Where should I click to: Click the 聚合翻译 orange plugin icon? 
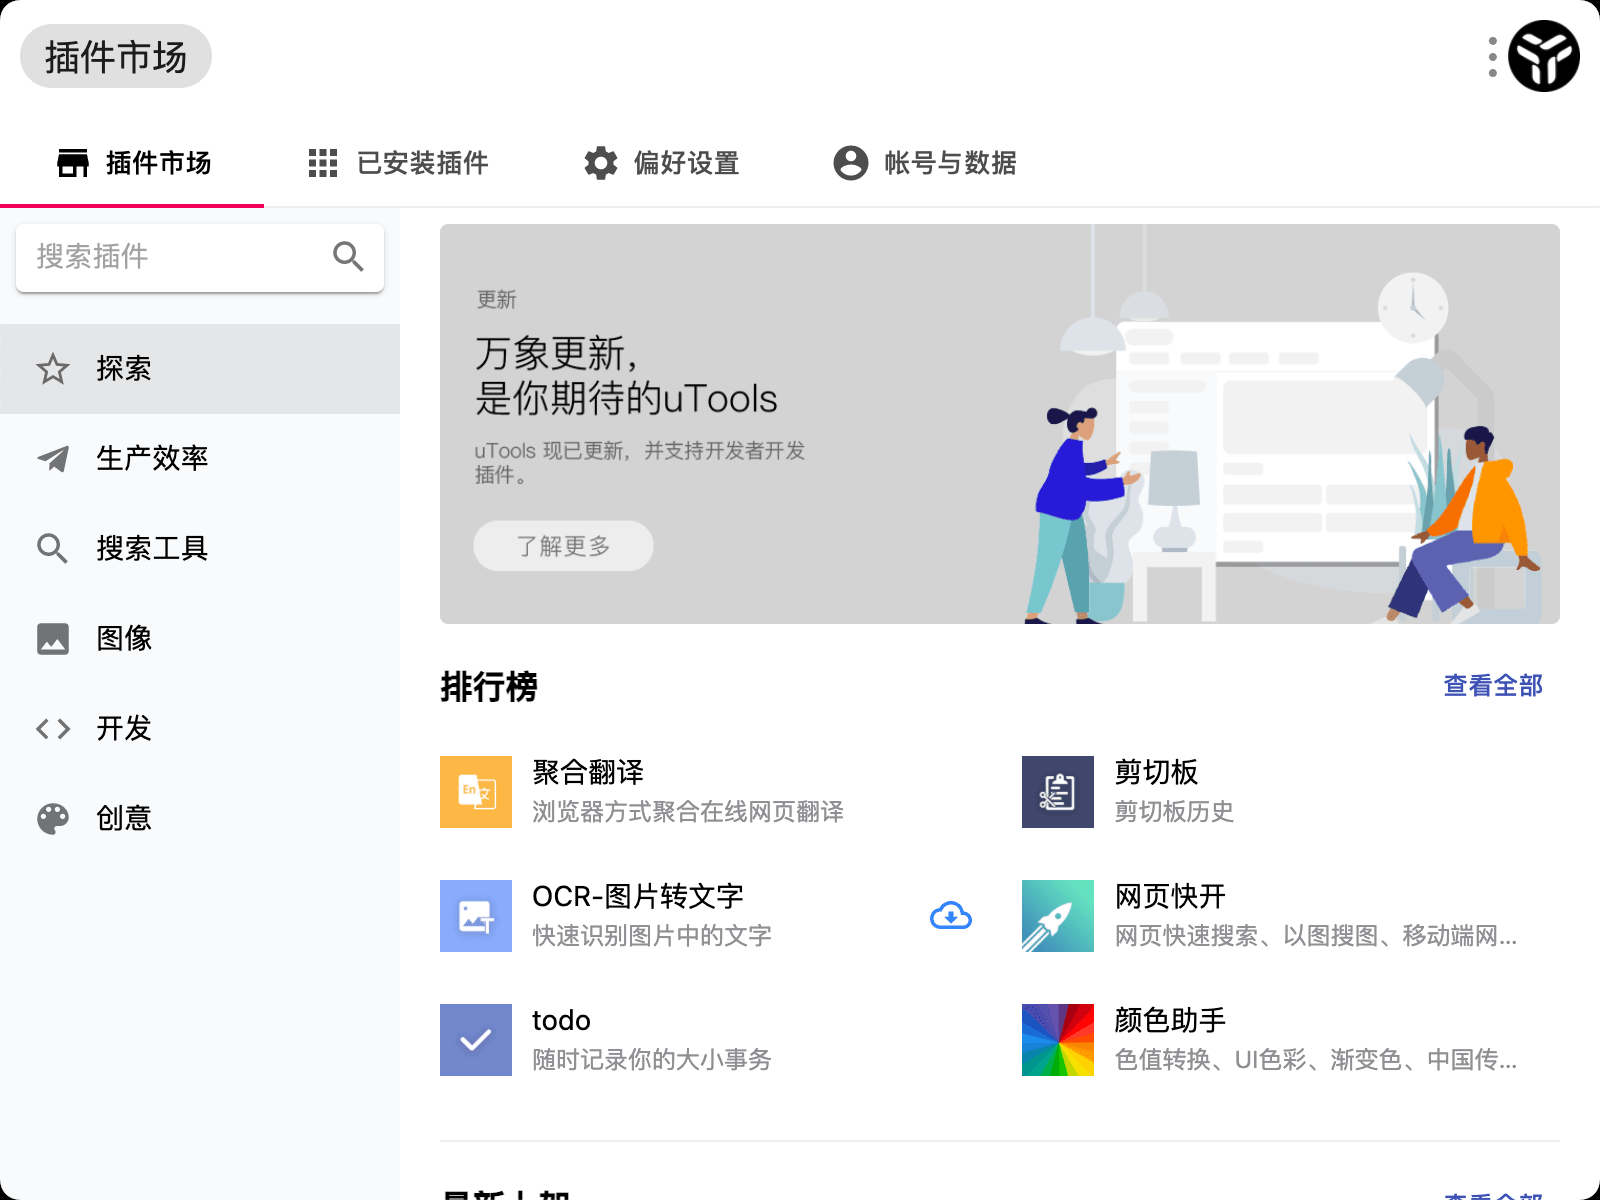tap(476, 792)
